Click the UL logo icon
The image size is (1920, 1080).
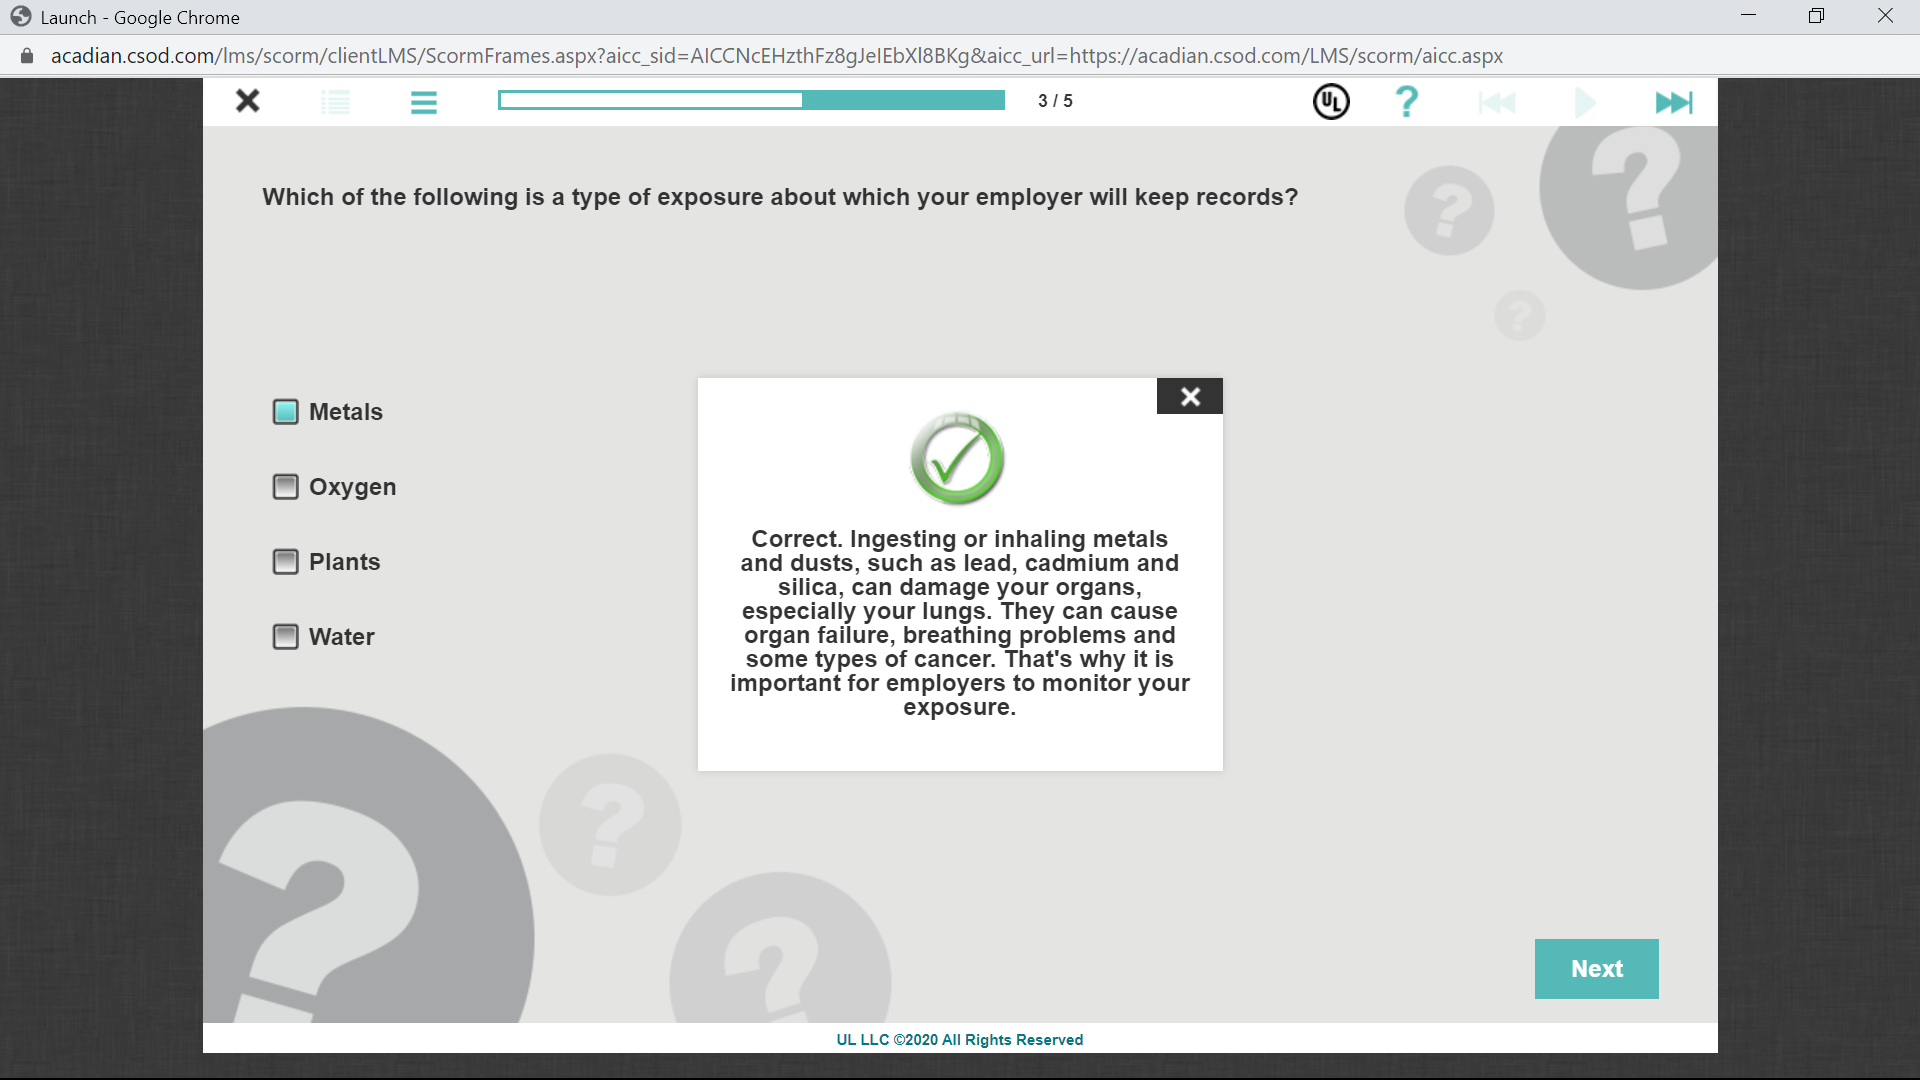point(1331,102)
